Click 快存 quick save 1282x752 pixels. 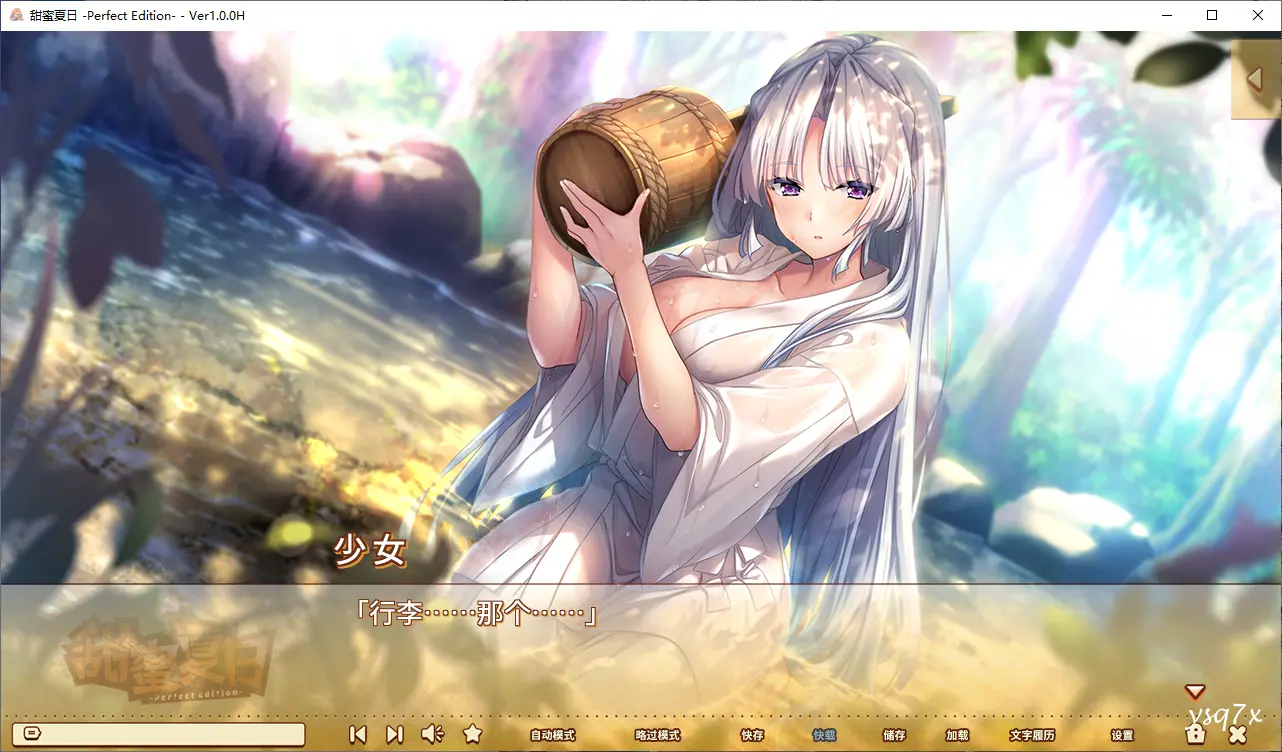752,735
